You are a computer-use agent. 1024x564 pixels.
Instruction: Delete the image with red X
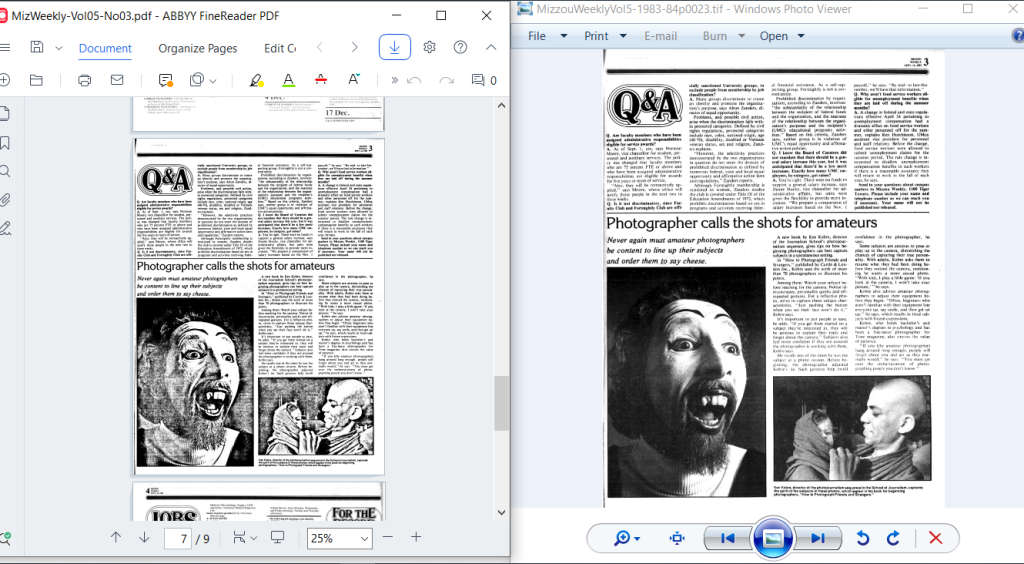[935, 539]
